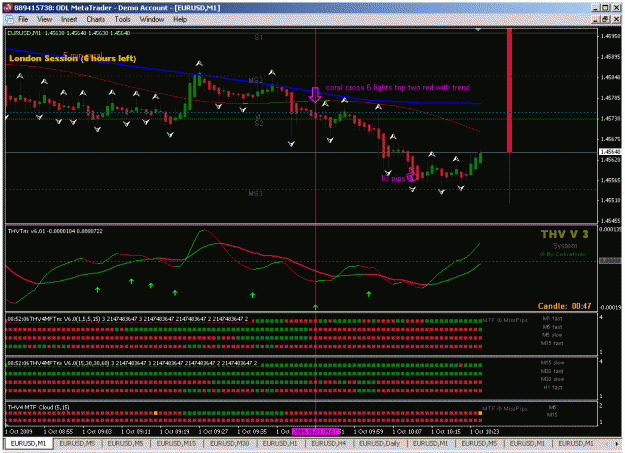This screenshot has width=625, height=453.
Task: Click the chart document icon left of File
Action: (x=9, y=19)
